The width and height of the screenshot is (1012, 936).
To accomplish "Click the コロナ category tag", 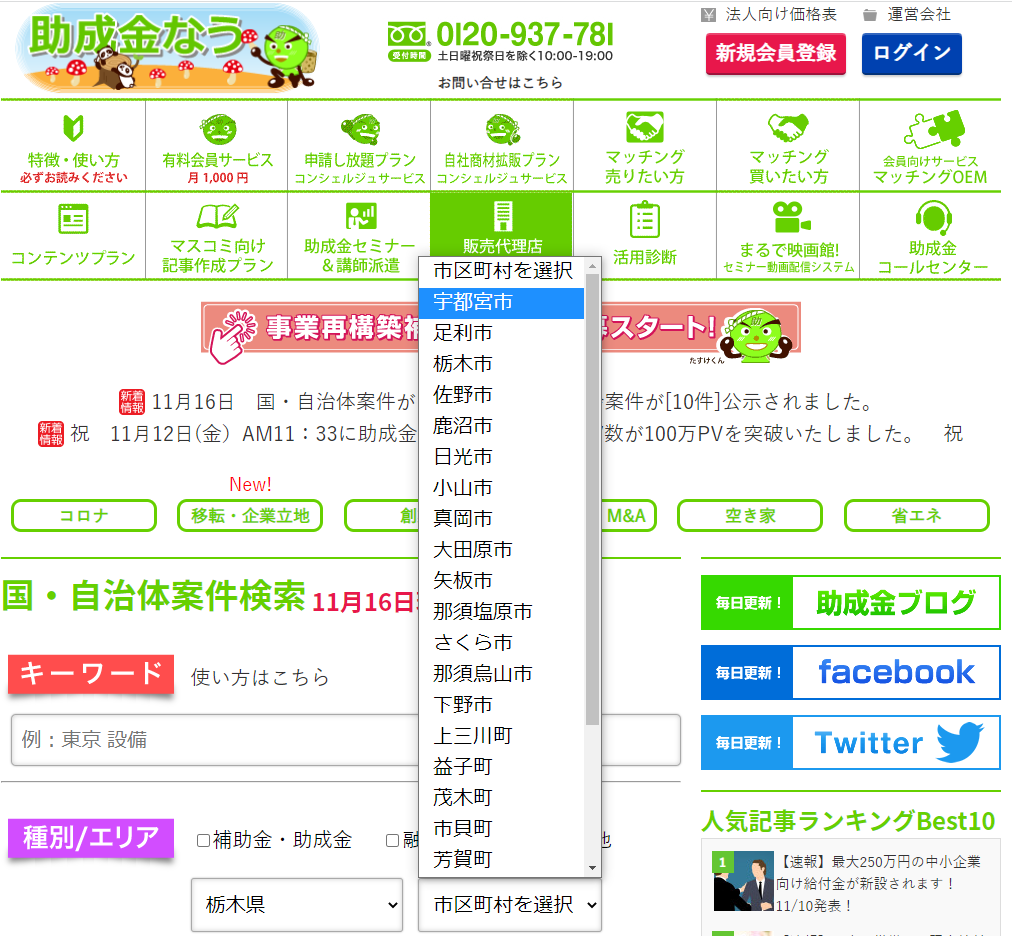I will pyautogui.click(x=84, y=516).
